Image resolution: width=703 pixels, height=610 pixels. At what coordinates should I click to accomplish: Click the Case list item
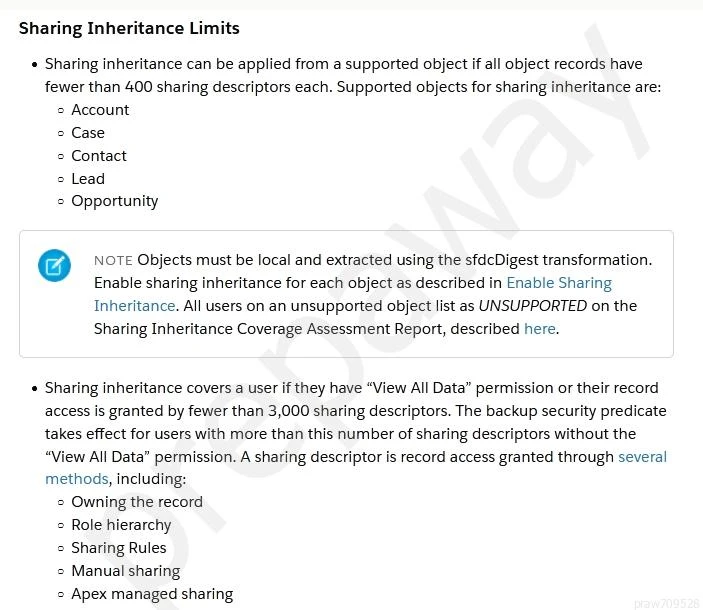click(x=88, y=133)
